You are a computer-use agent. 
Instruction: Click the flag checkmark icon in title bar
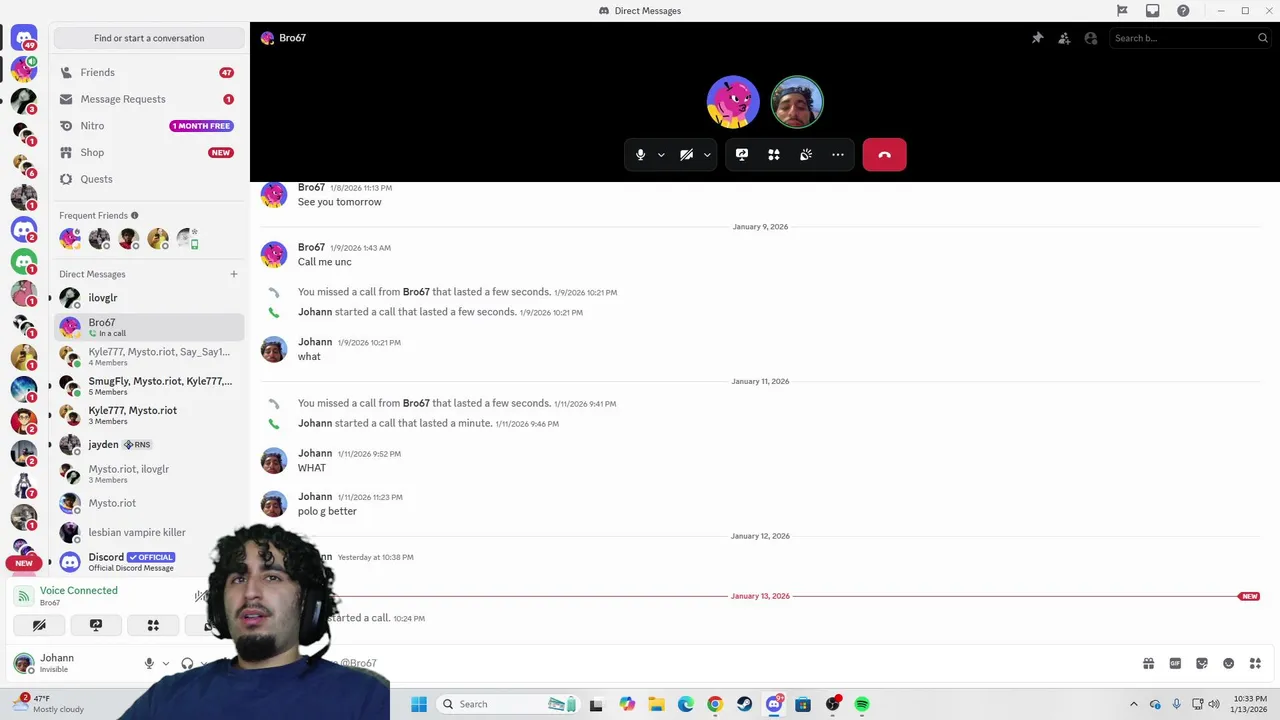(x=1122, y=11)
